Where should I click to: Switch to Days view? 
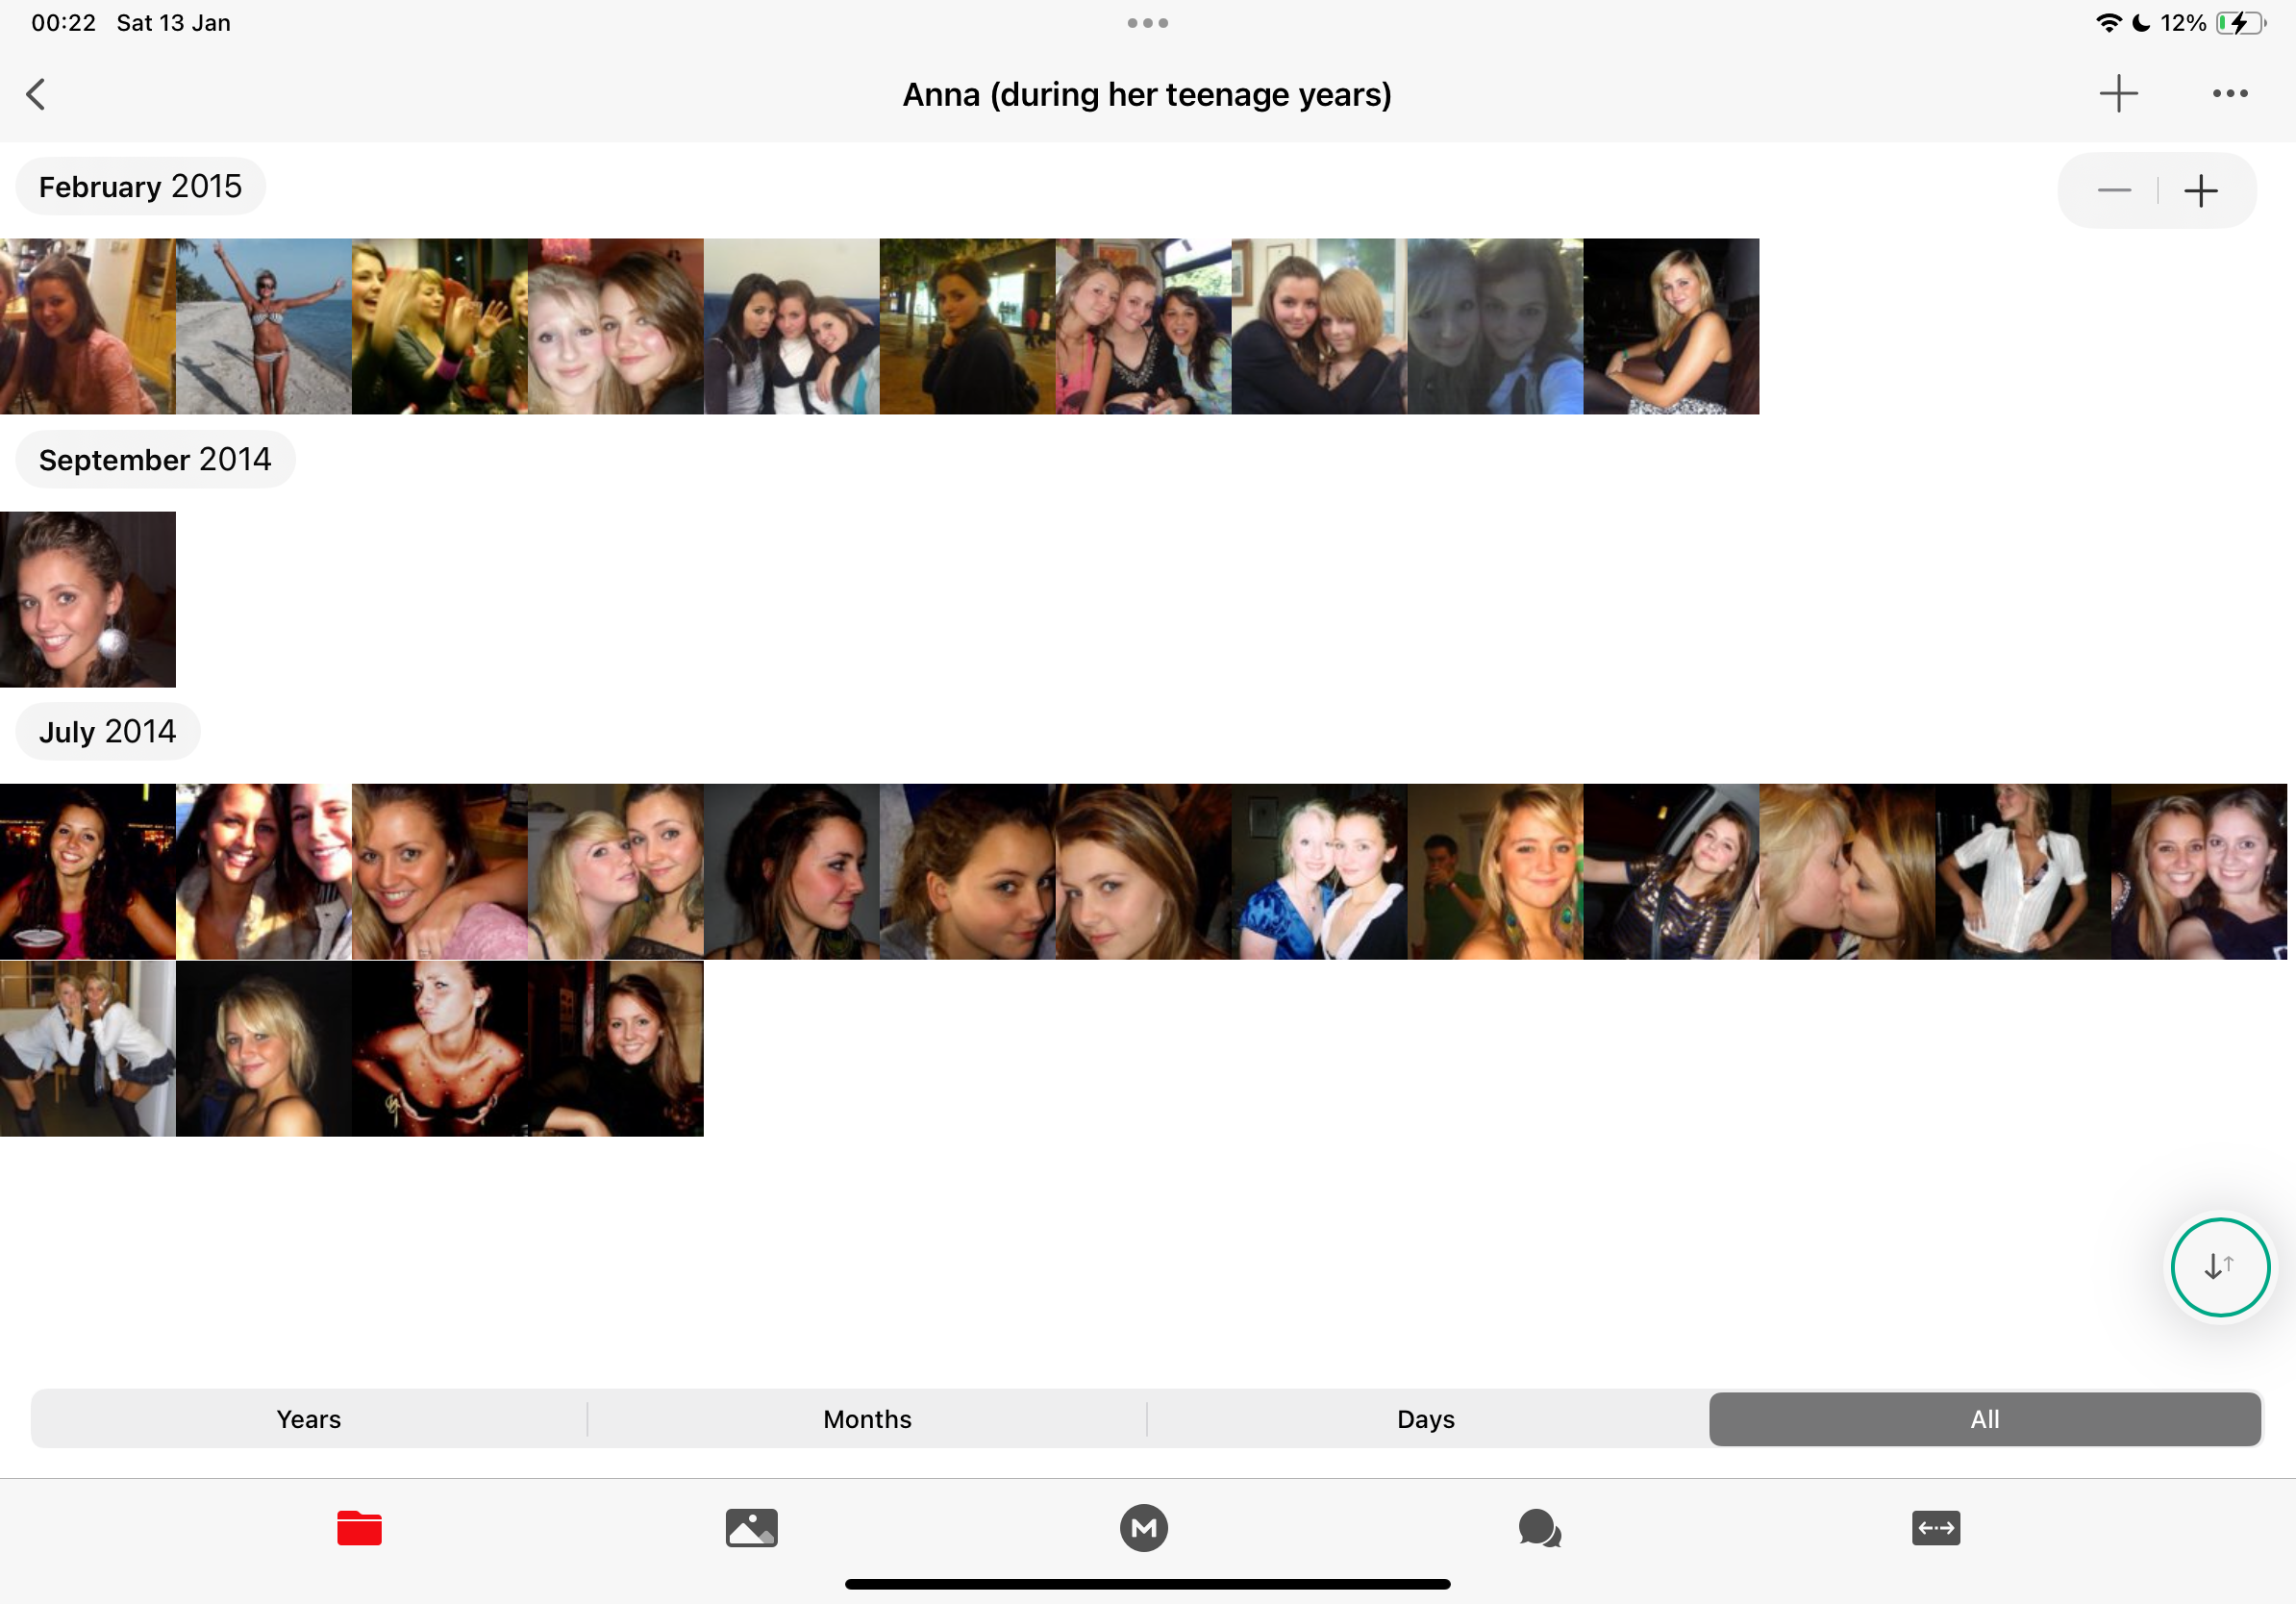point(1425,1418)
